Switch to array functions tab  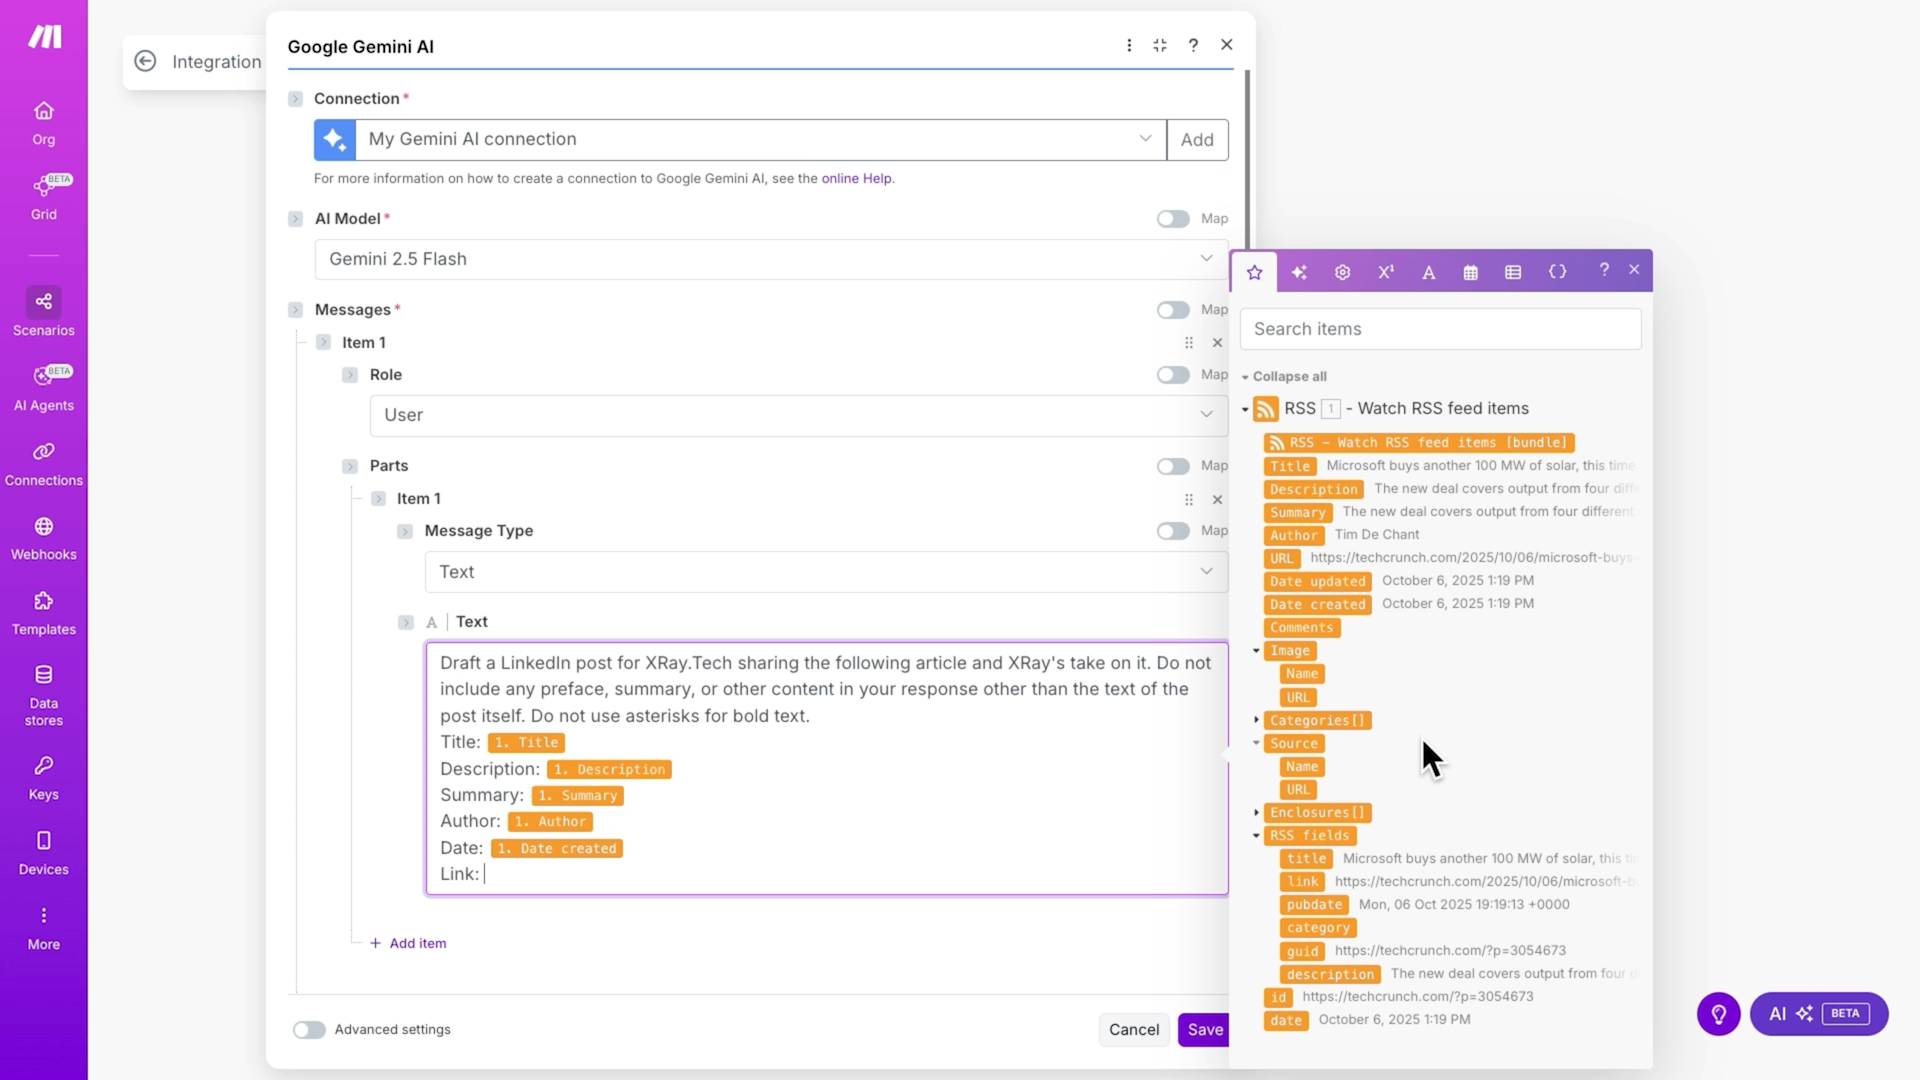[x=1513, y=272]
